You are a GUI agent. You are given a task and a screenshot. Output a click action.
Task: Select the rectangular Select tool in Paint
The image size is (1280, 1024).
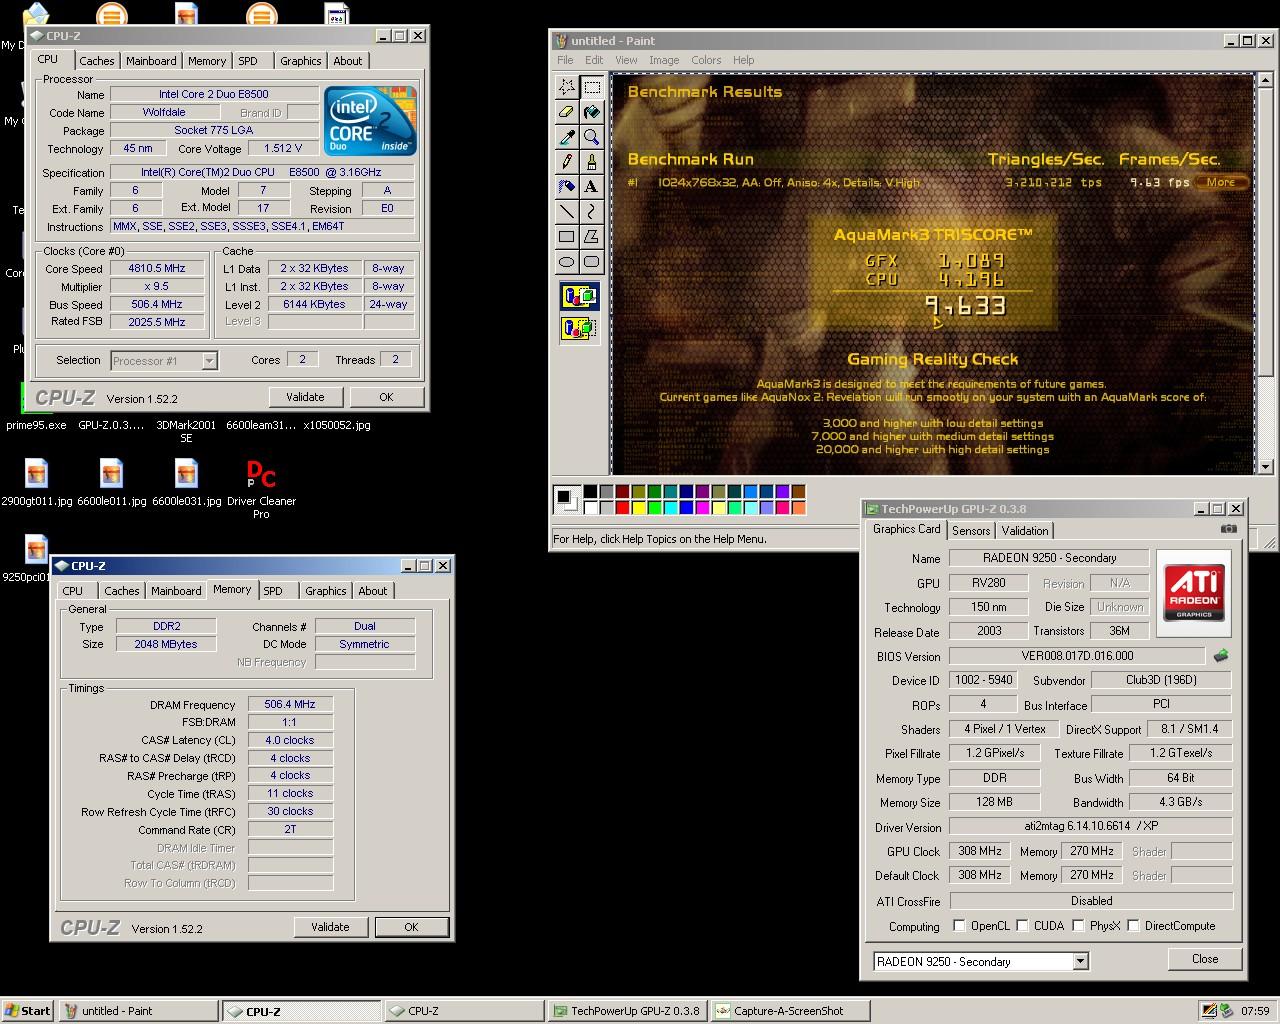click(x=592, y=87)
